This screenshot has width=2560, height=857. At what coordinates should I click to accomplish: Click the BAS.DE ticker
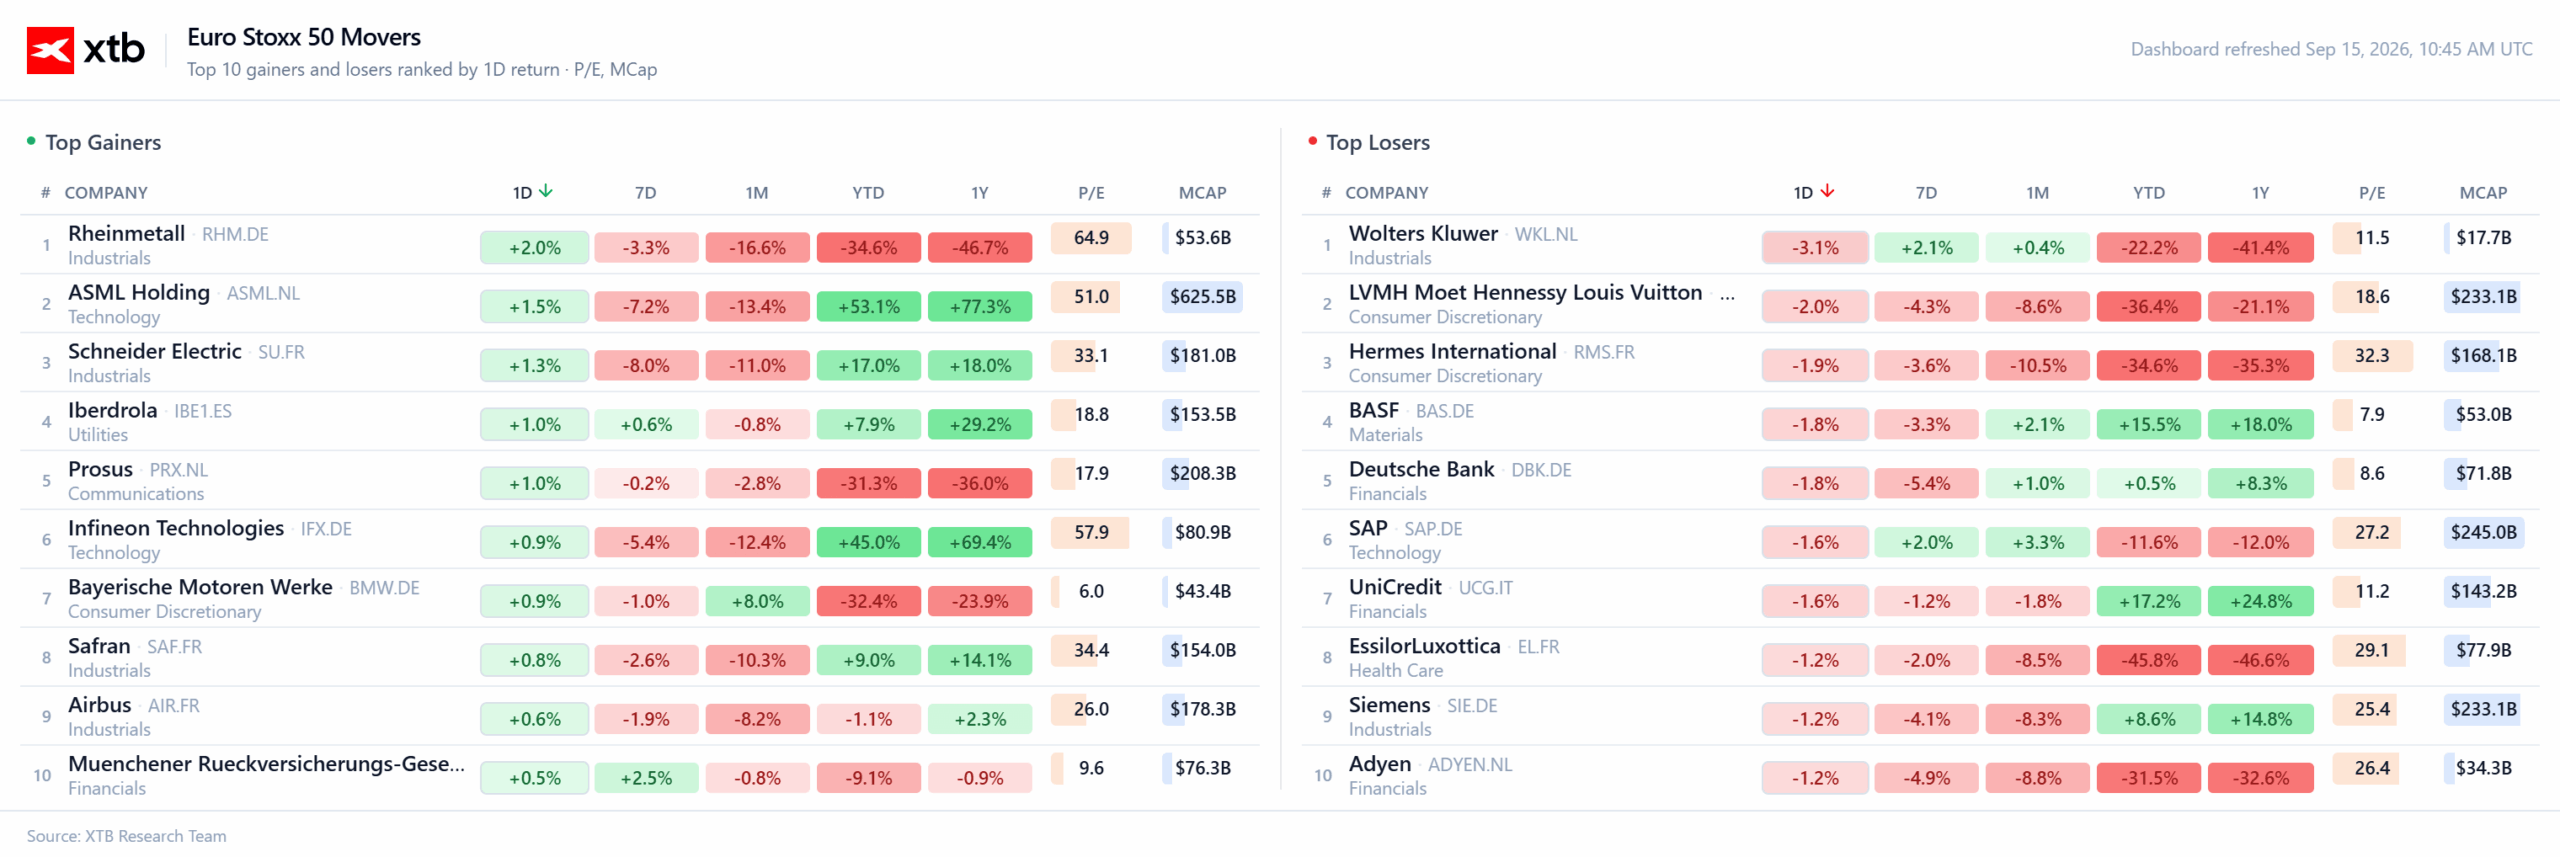(1444, 411)
